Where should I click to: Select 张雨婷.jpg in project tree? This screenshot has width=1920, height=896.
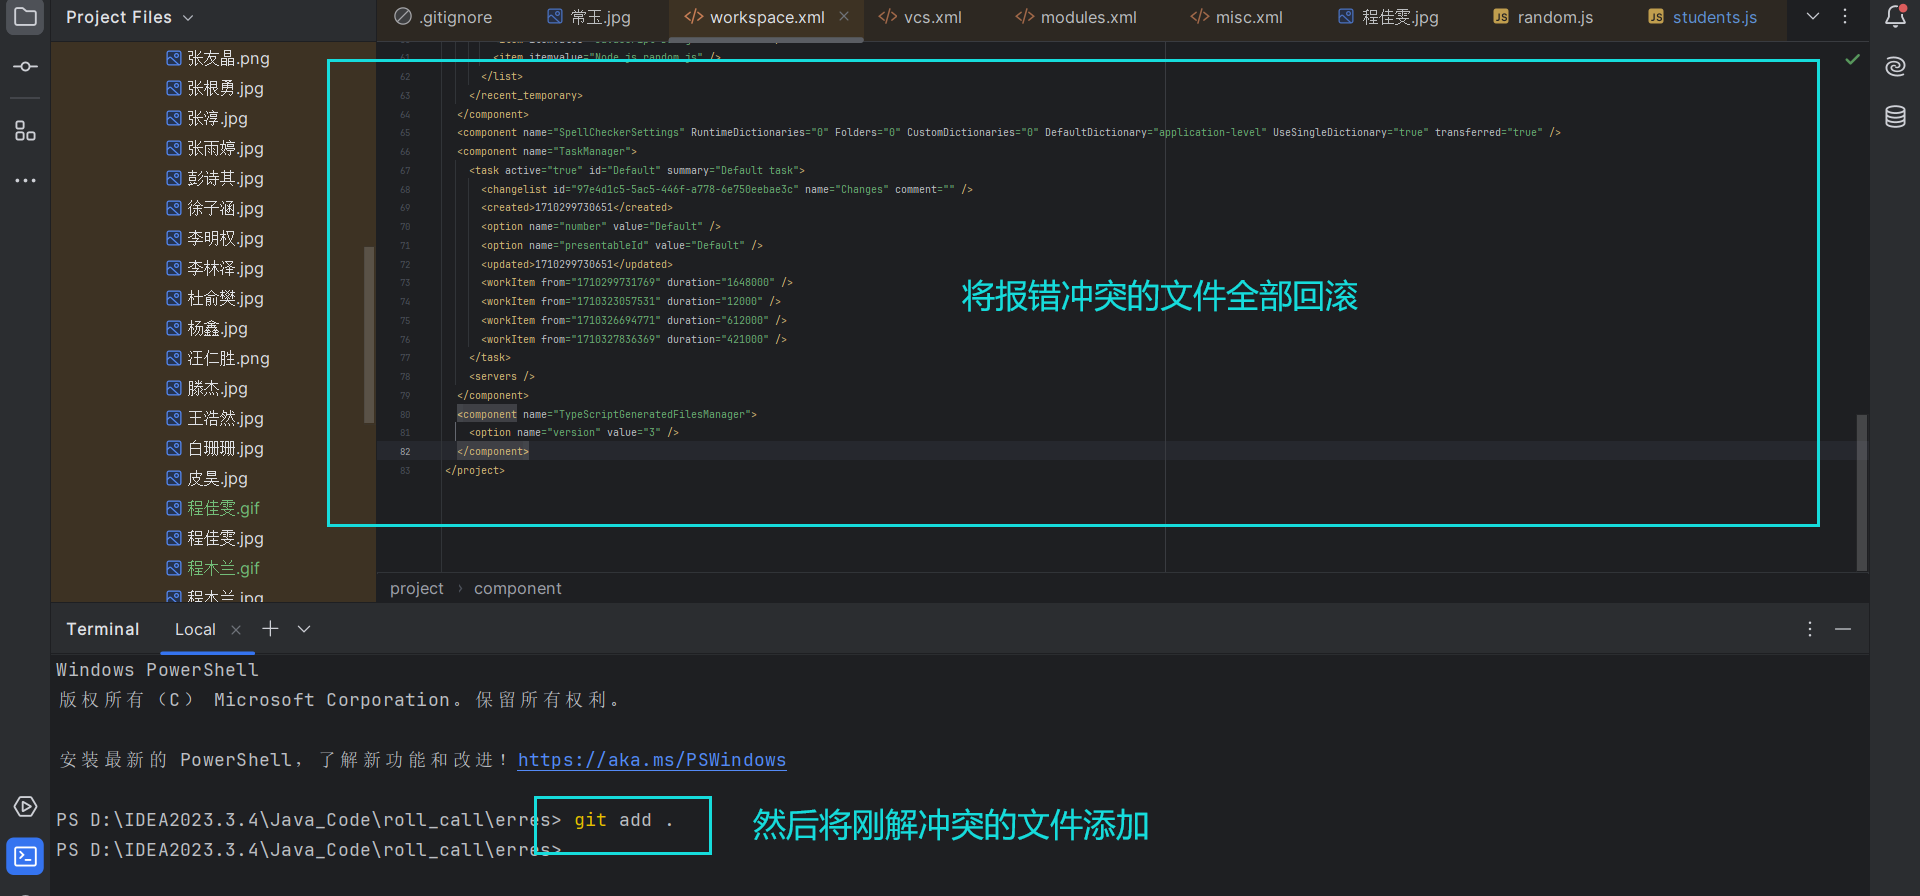pos(215,148)
